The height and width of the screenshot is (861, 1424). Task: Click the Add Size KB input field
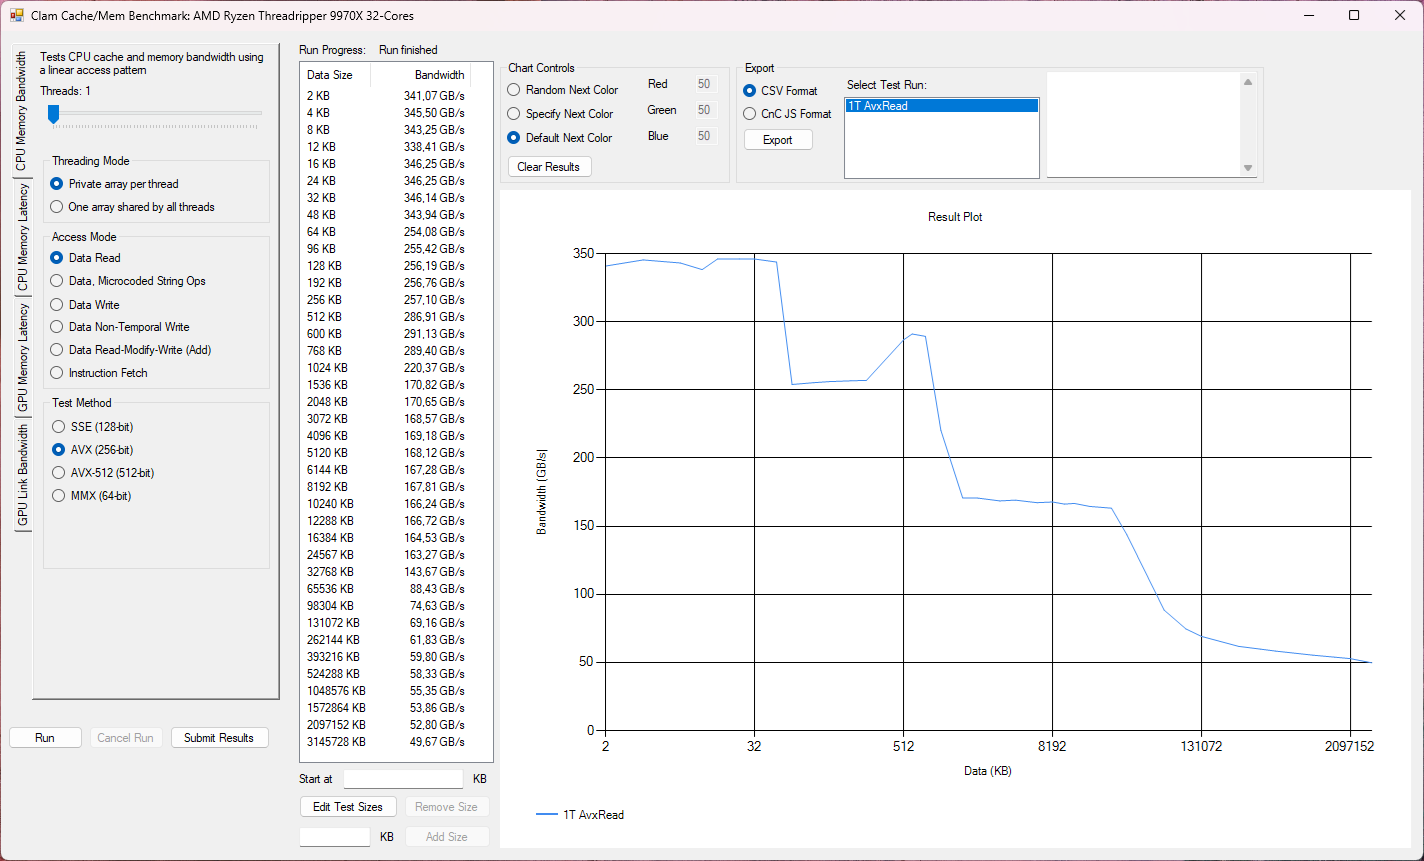[x=335, y=837]
